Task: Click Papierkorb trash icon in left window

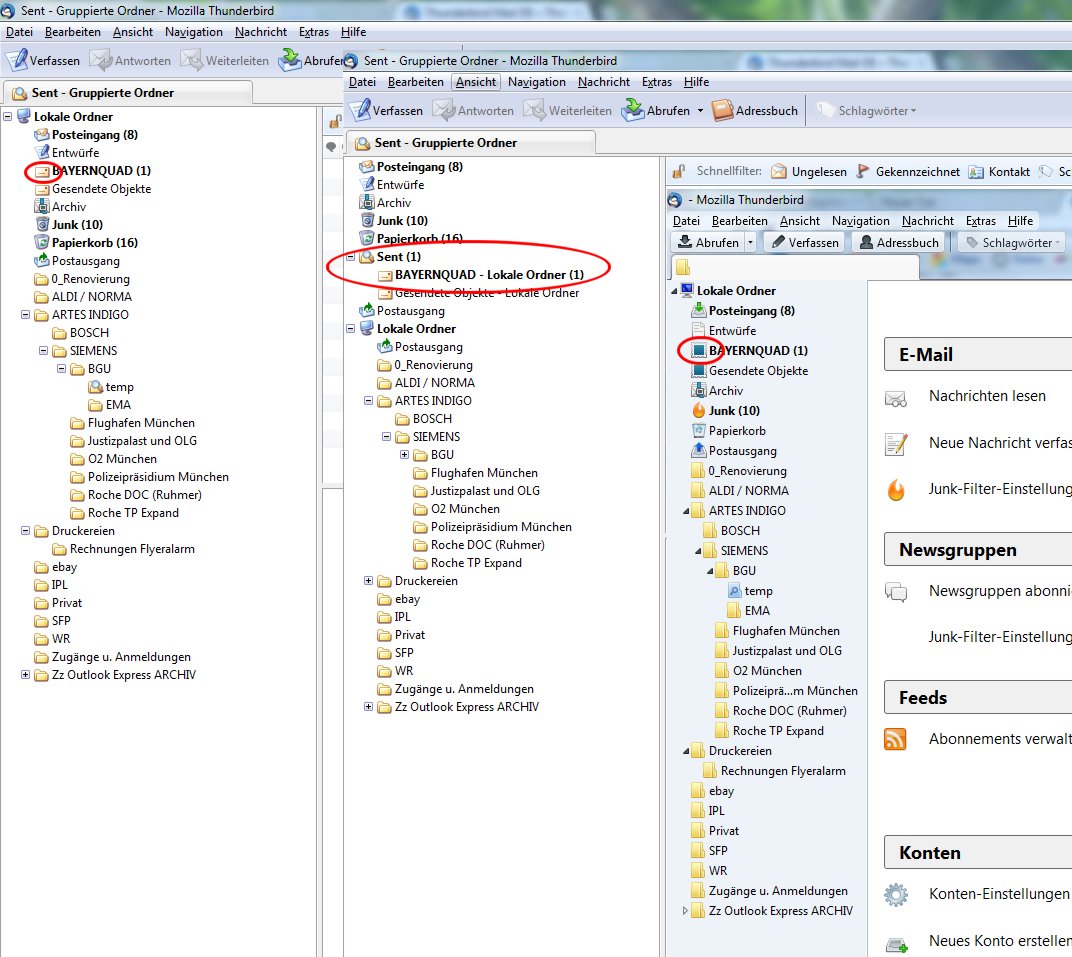Action: (x=42, y=242)
